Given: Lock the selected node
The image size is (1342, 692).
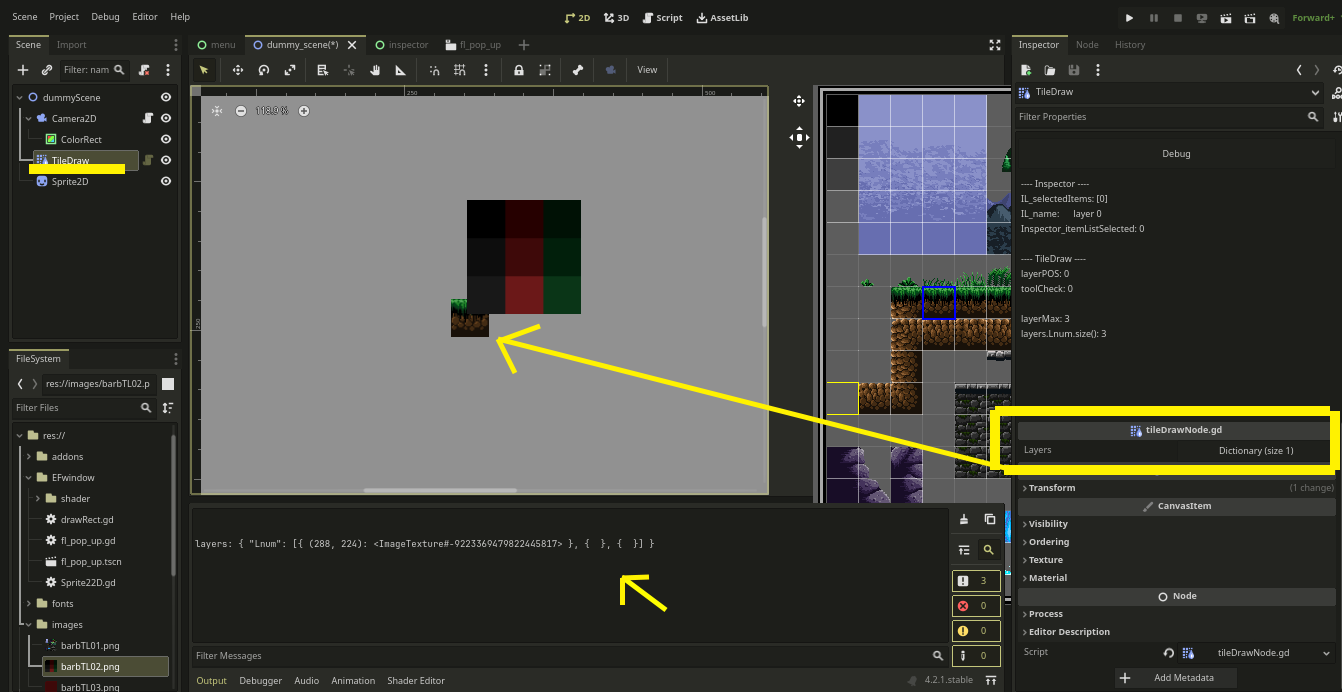Looking at the screenshot, I should point(519,70).
